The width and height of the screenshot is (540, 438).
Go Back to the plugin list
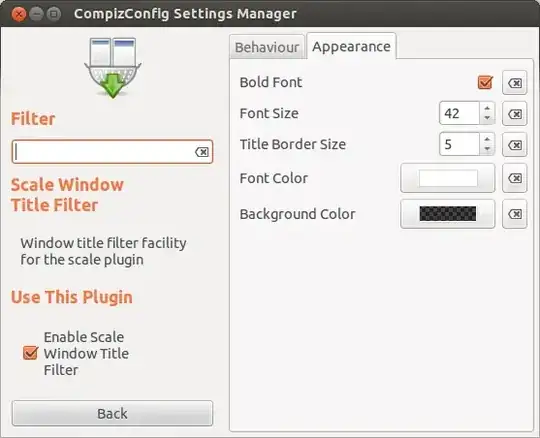pyautogui.click(x=112, y=413)
